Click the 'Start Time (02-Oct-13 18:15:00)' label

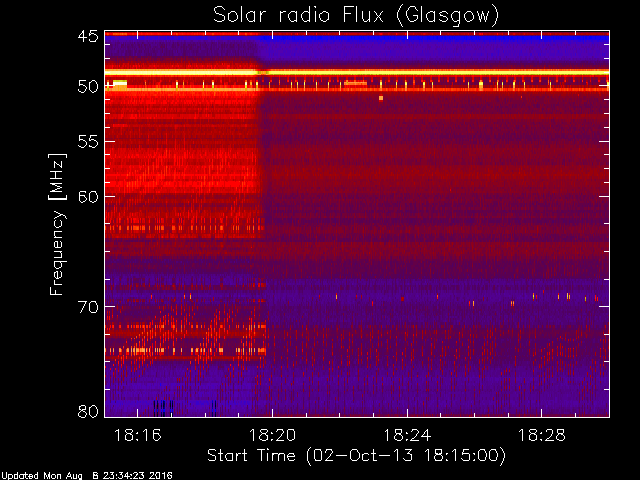click(x=356, y=456)
